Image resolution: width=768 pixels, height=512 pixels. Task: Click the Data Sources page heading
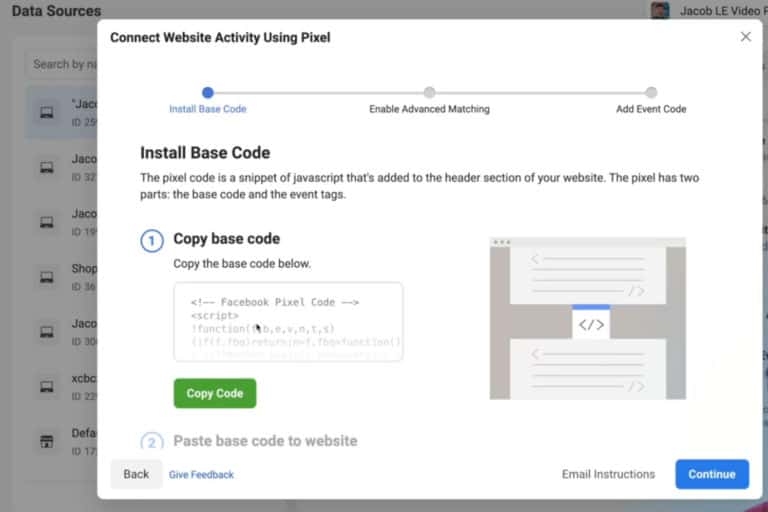coord(56,11)
